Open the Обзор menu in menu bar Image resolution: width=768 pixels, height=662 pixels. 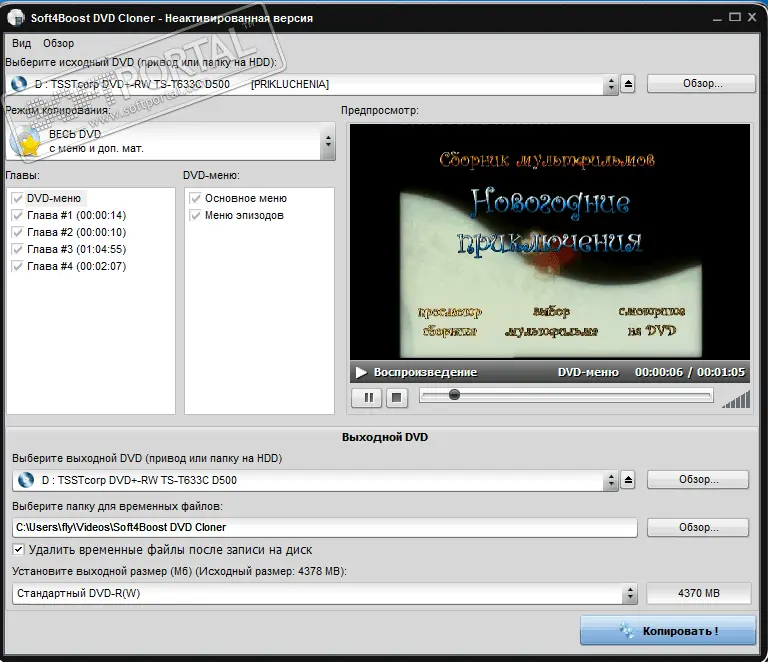[58, 43]
